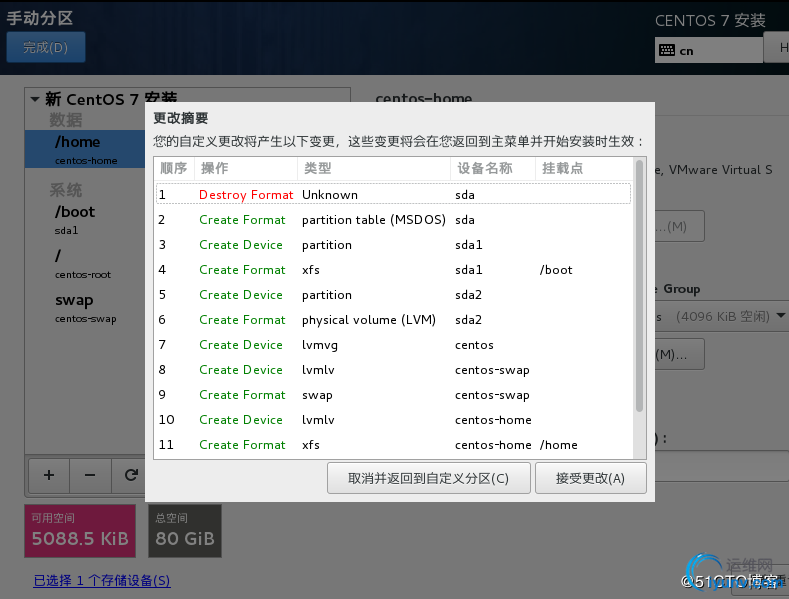
Task: Select row 2 partition table (MSDOS)
Action: pyautogui.click(x=393, y=220)
